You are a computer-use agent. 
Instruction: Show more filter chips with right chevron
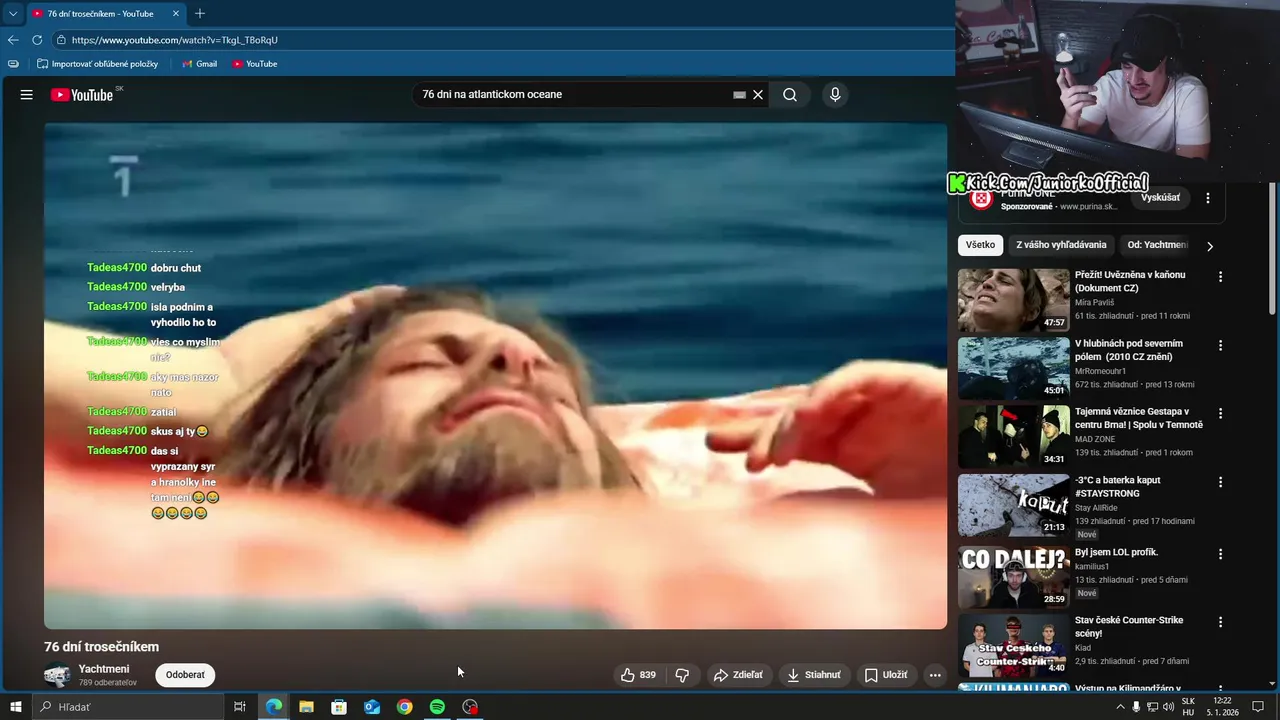(1210, 246)
